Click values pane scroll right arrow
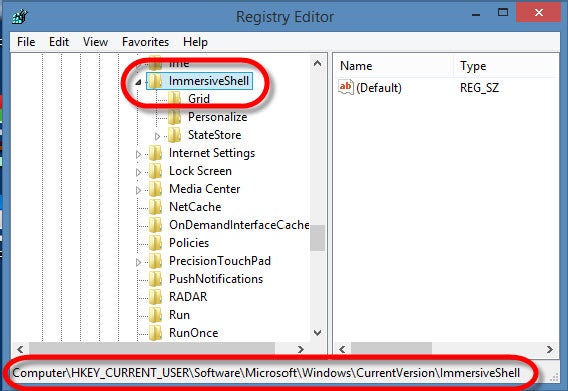Viewport: 568px width, 391px height. point(550,349)
